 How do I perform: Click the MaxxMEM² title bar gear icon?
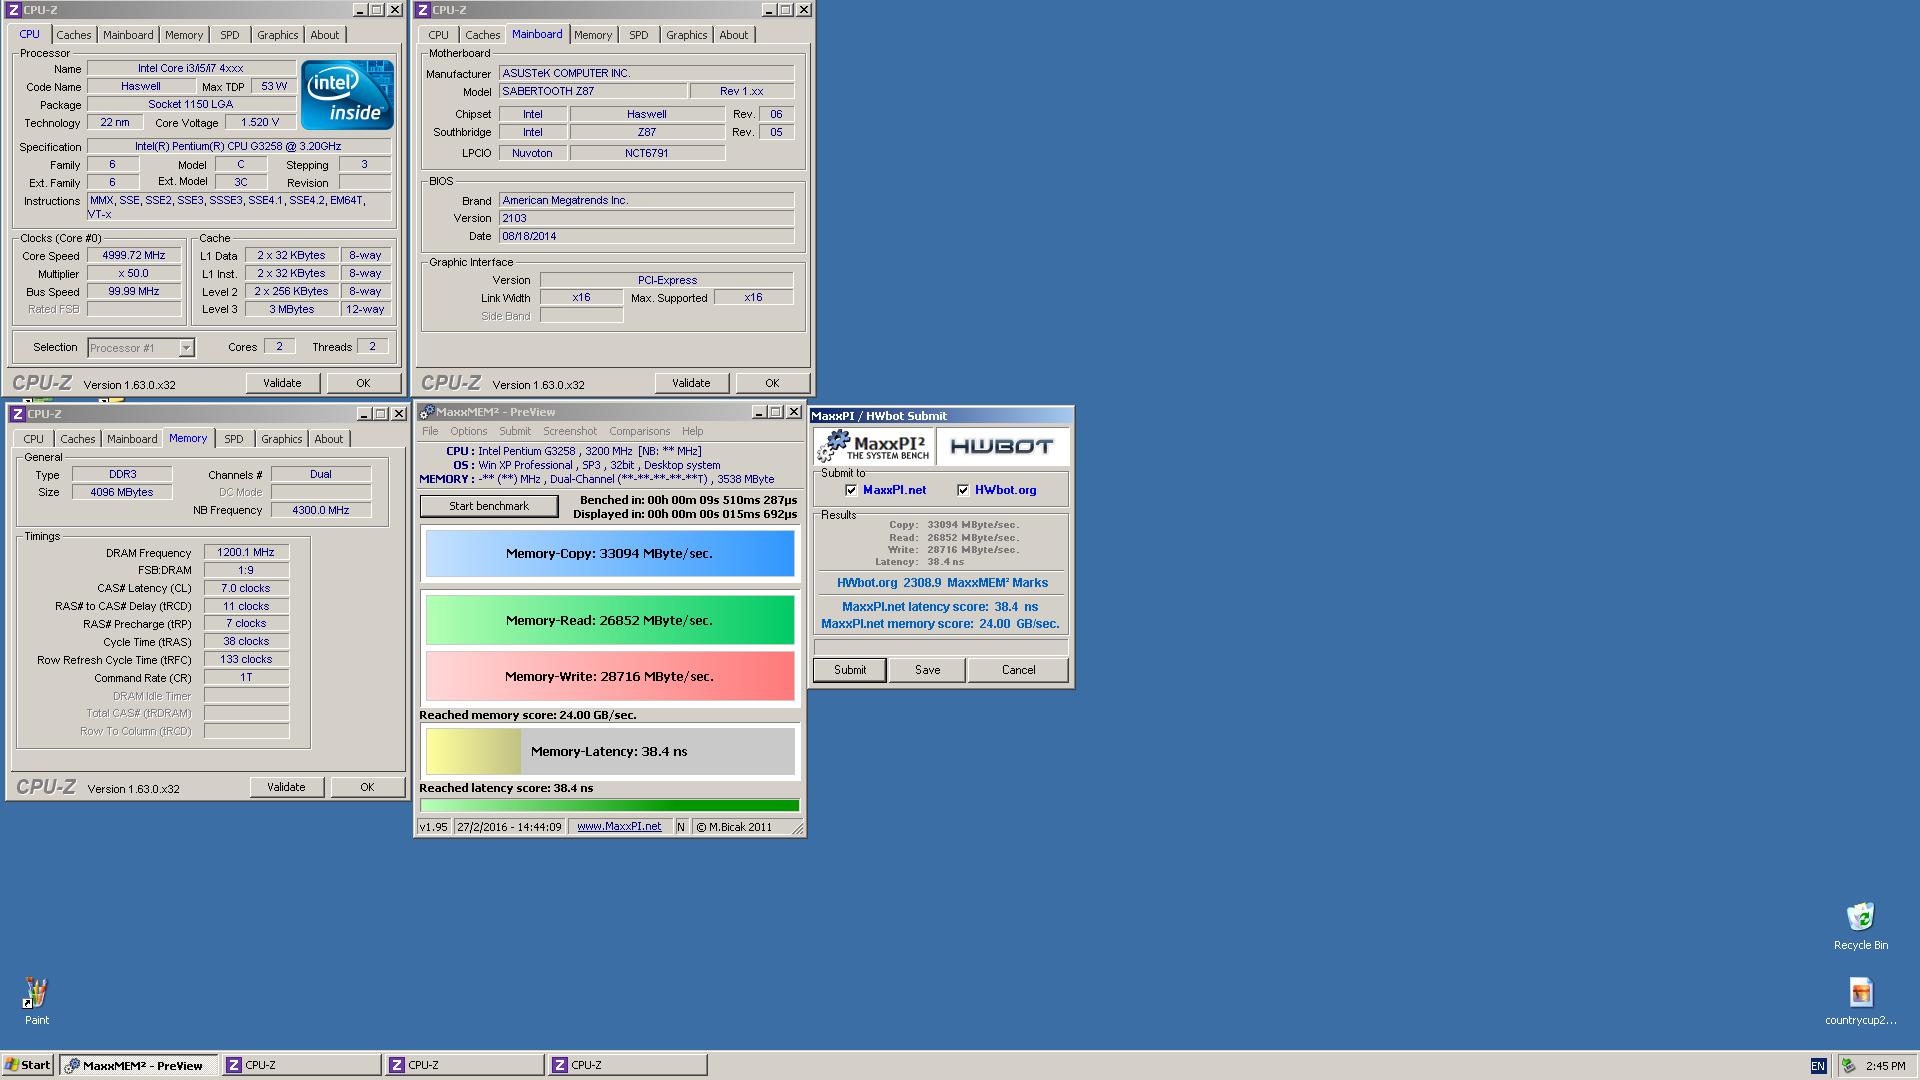click(x=427, y=412)
